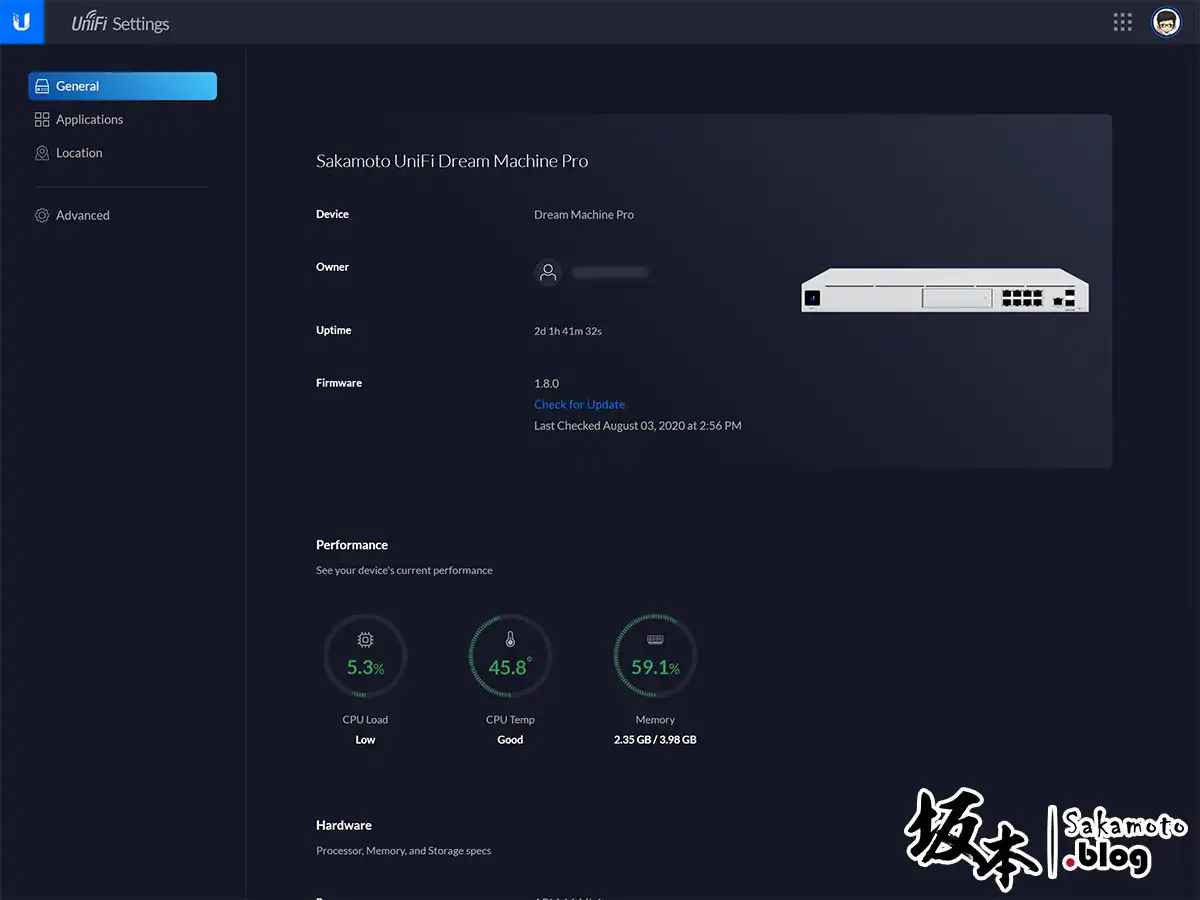This screenshot has height=900, width=1200.
Task: Click the Ubiquiti logo in top-left corner
Action: point(21,22)
